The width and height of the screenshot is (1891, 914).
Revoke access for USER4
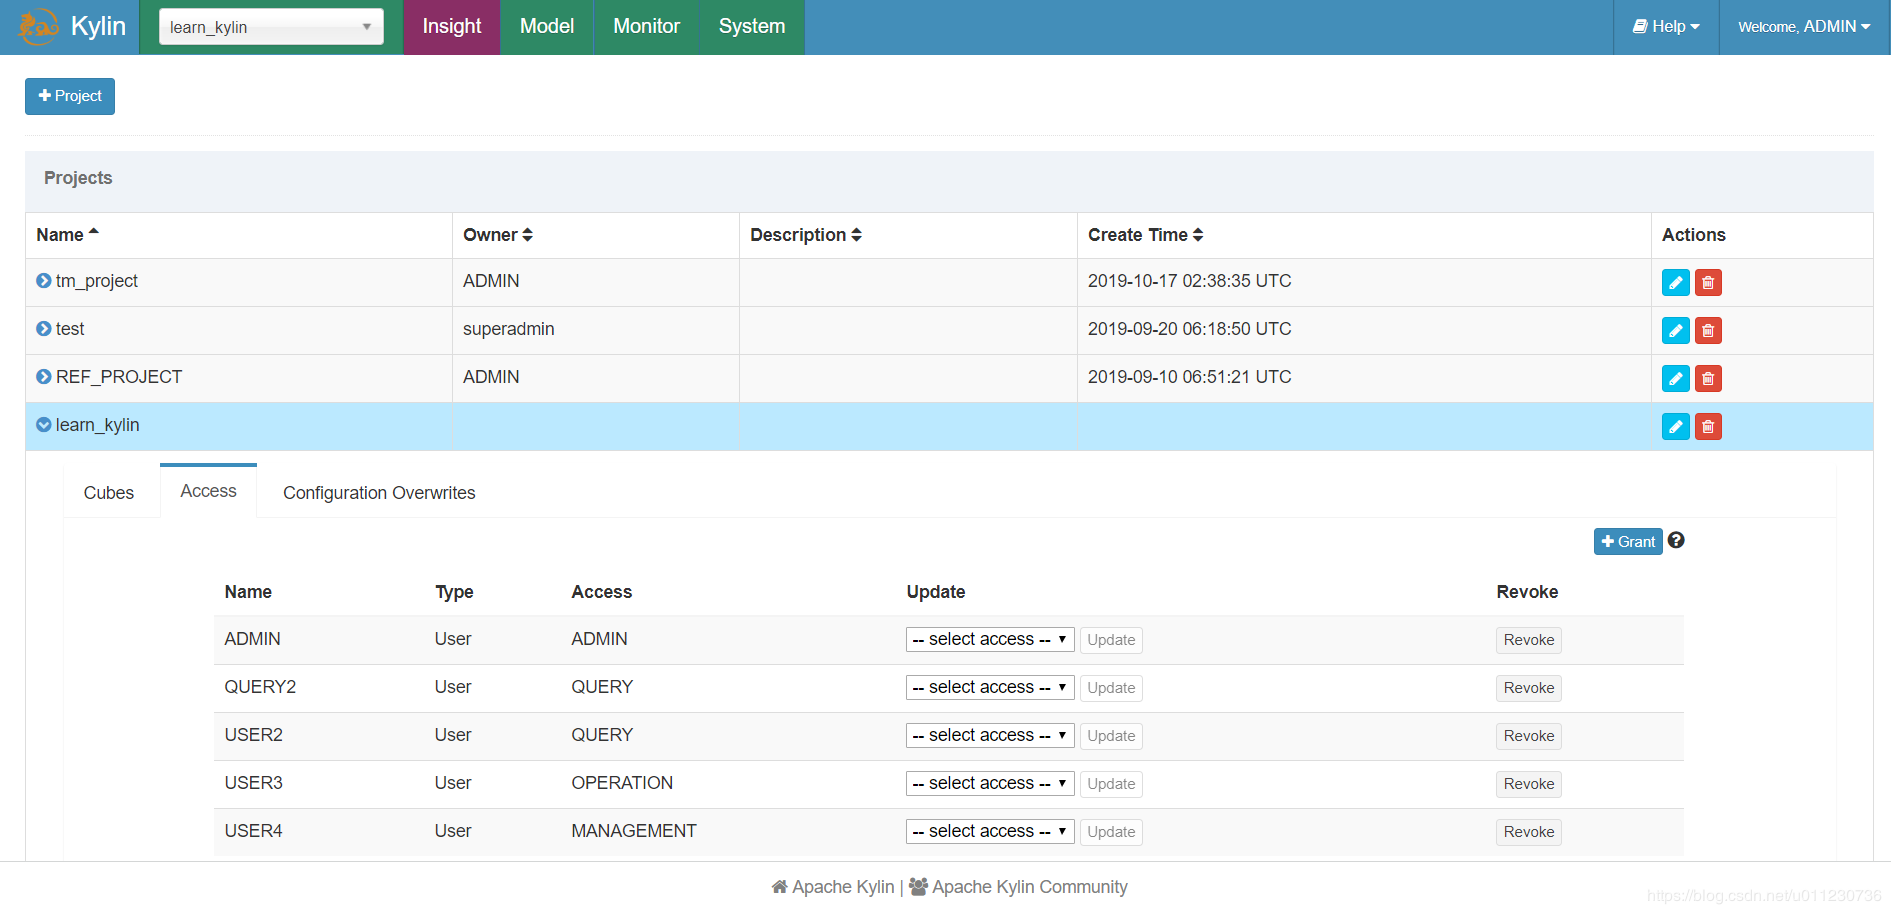(1528, 831)
